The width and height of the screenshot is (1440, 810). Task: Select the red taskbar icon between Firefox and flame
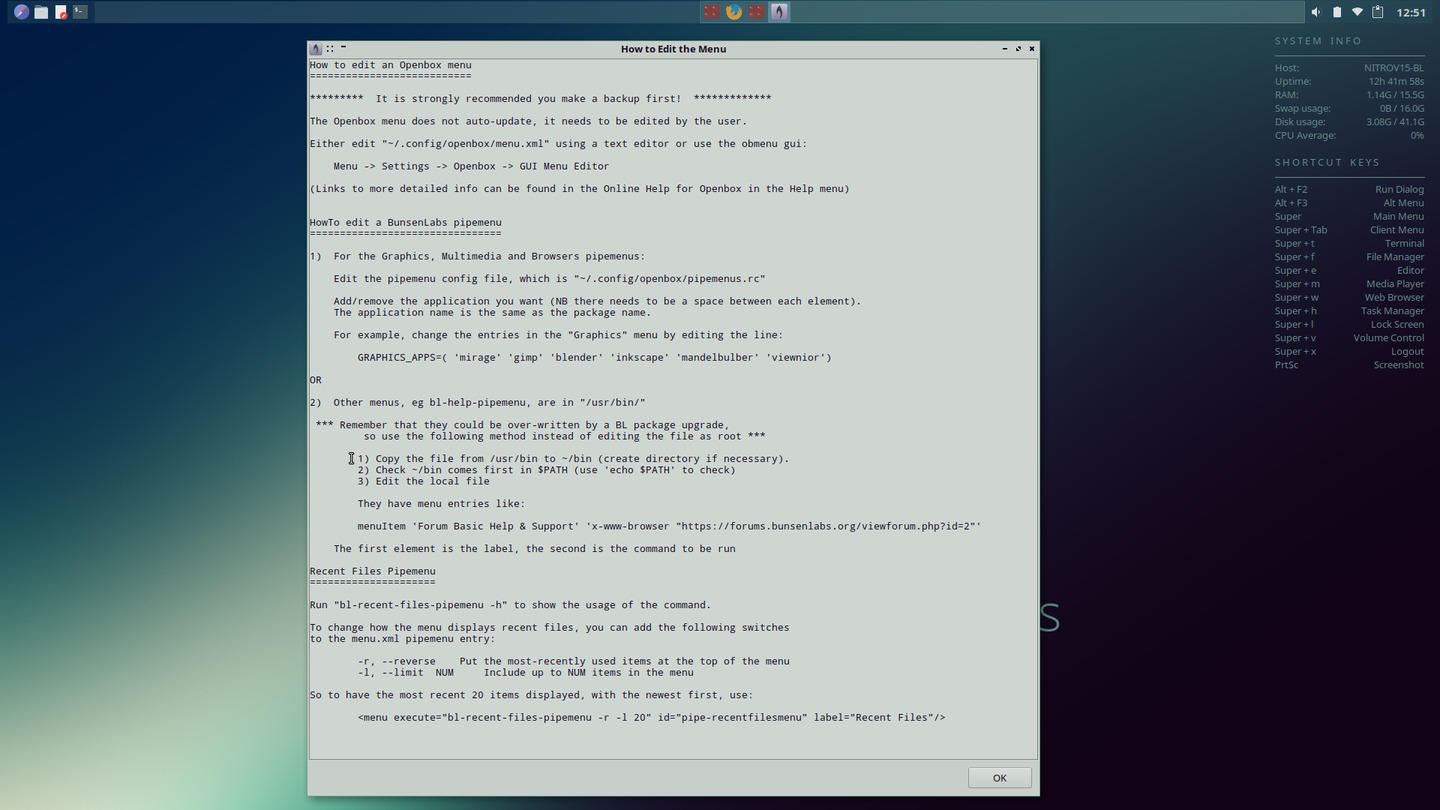pyautogui.click(x=757, y=12)
